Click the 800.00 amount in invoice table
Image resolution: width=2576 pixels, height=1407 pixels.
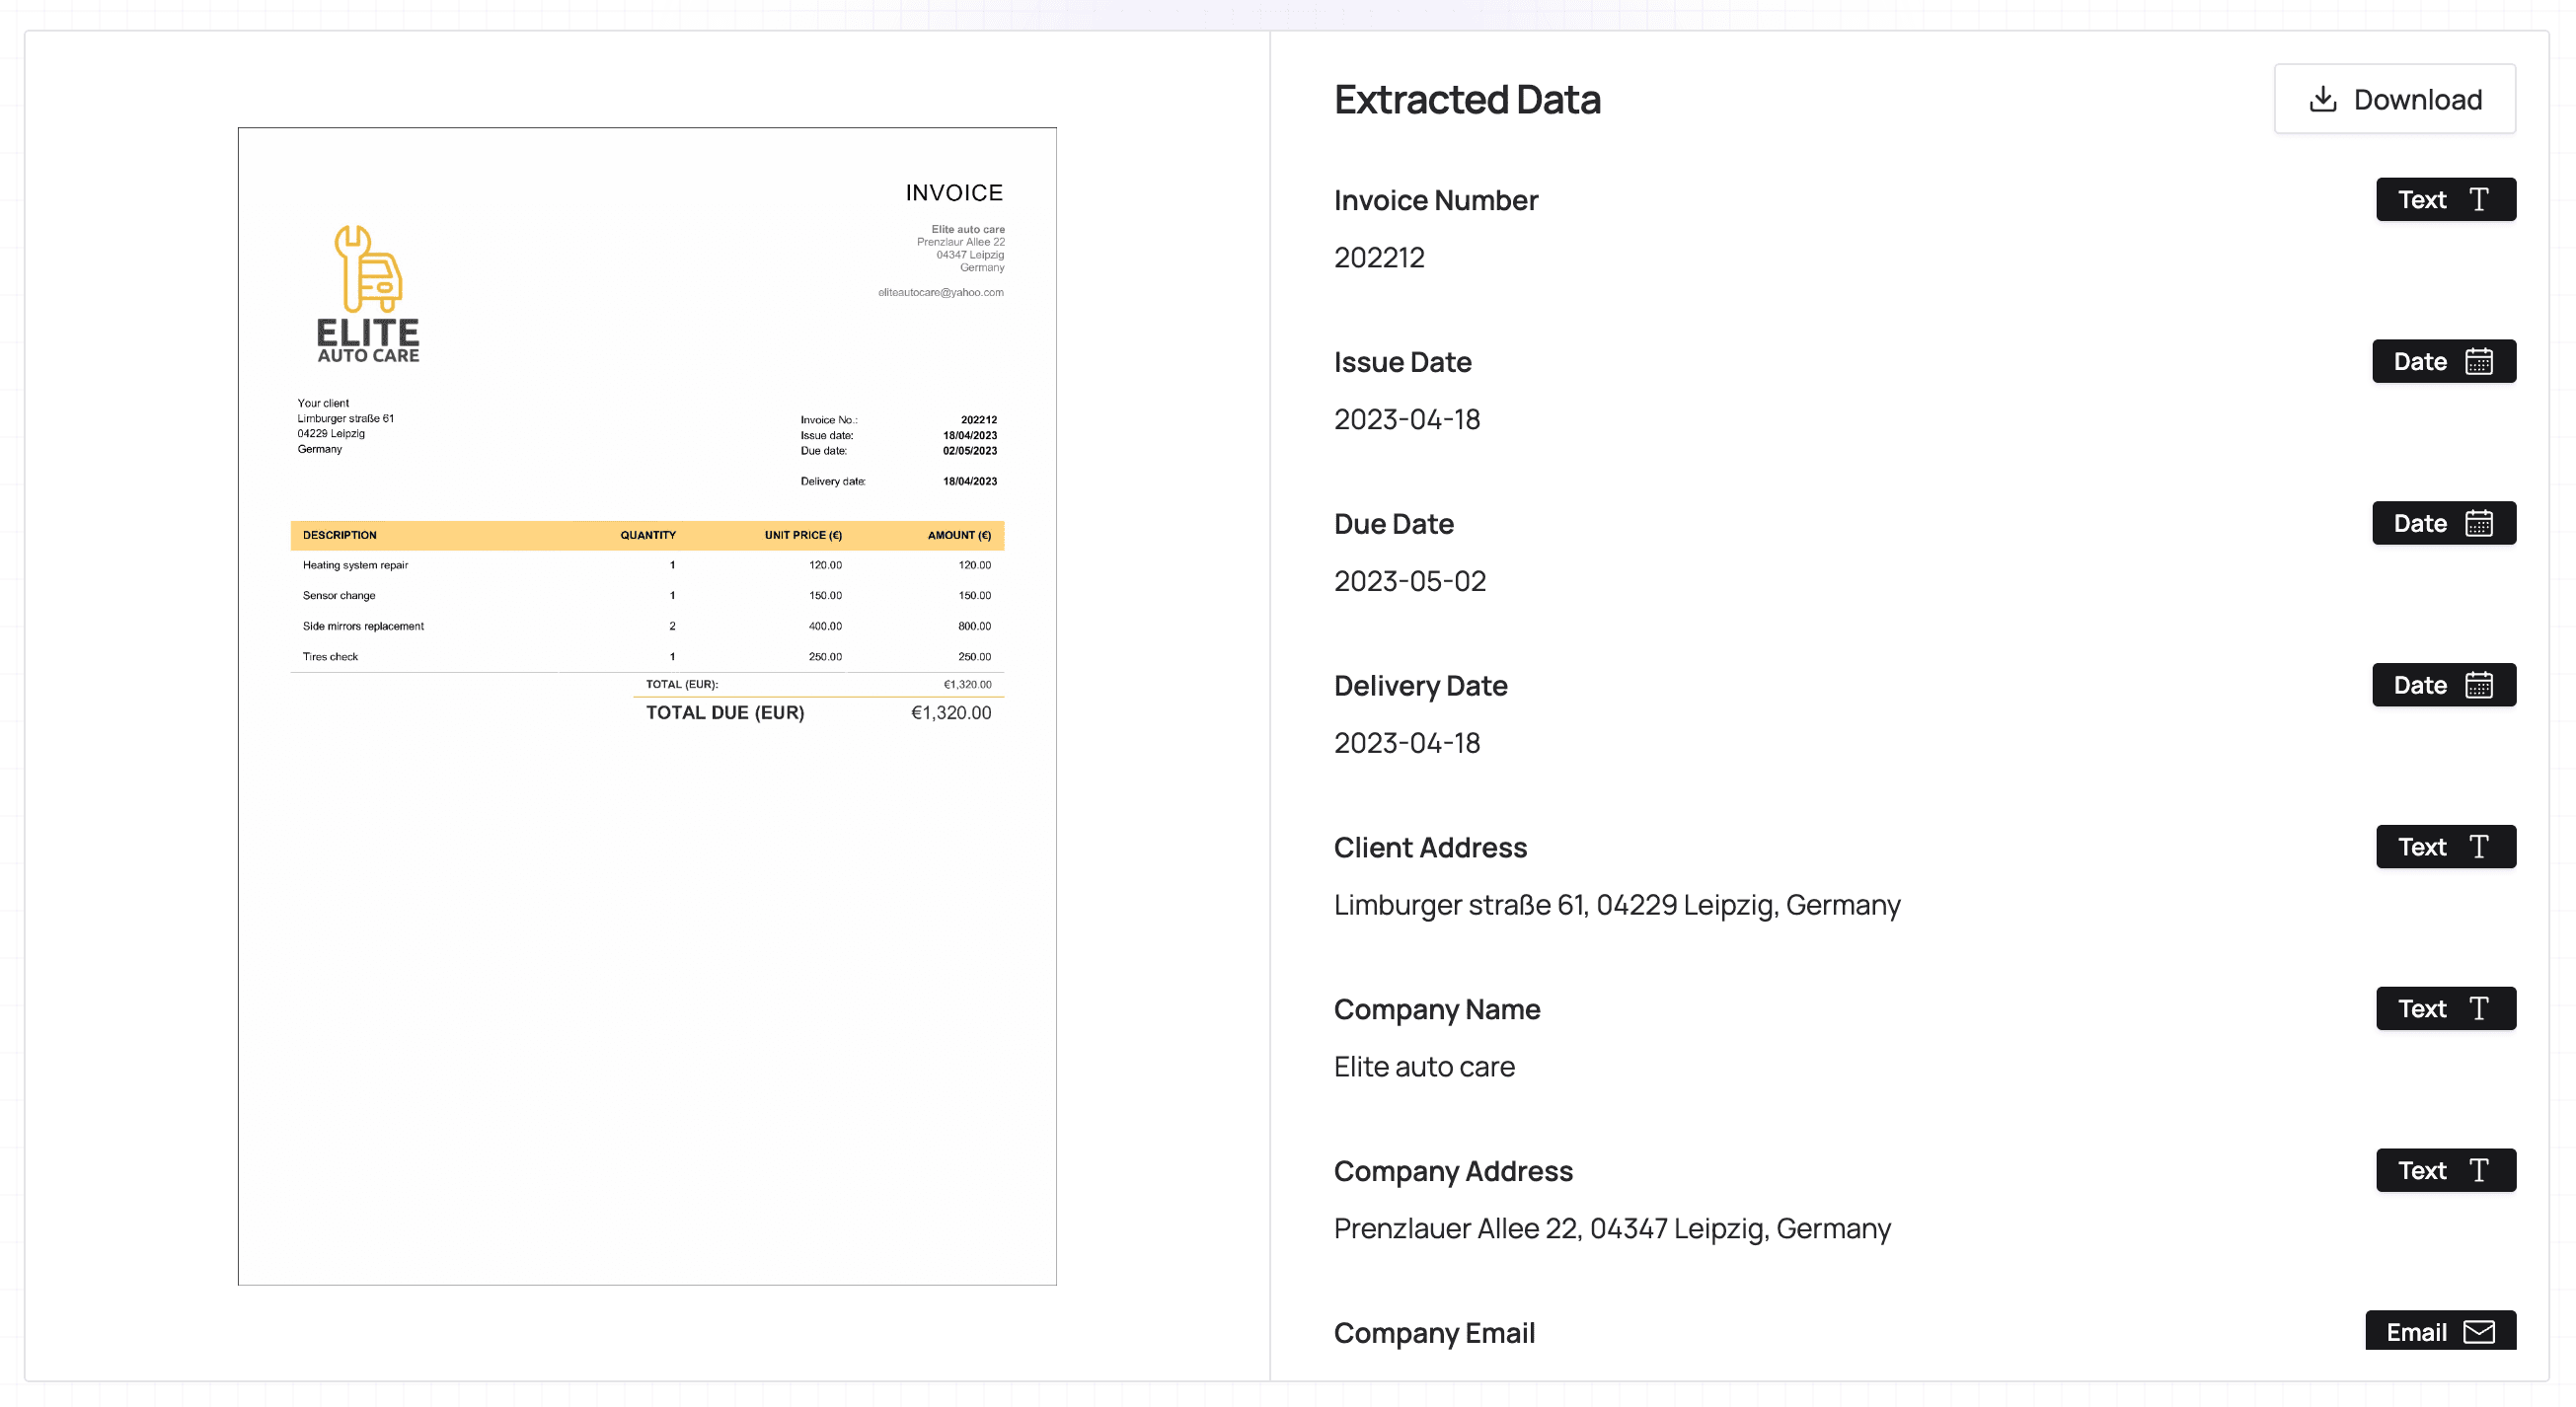pos(974,627)
